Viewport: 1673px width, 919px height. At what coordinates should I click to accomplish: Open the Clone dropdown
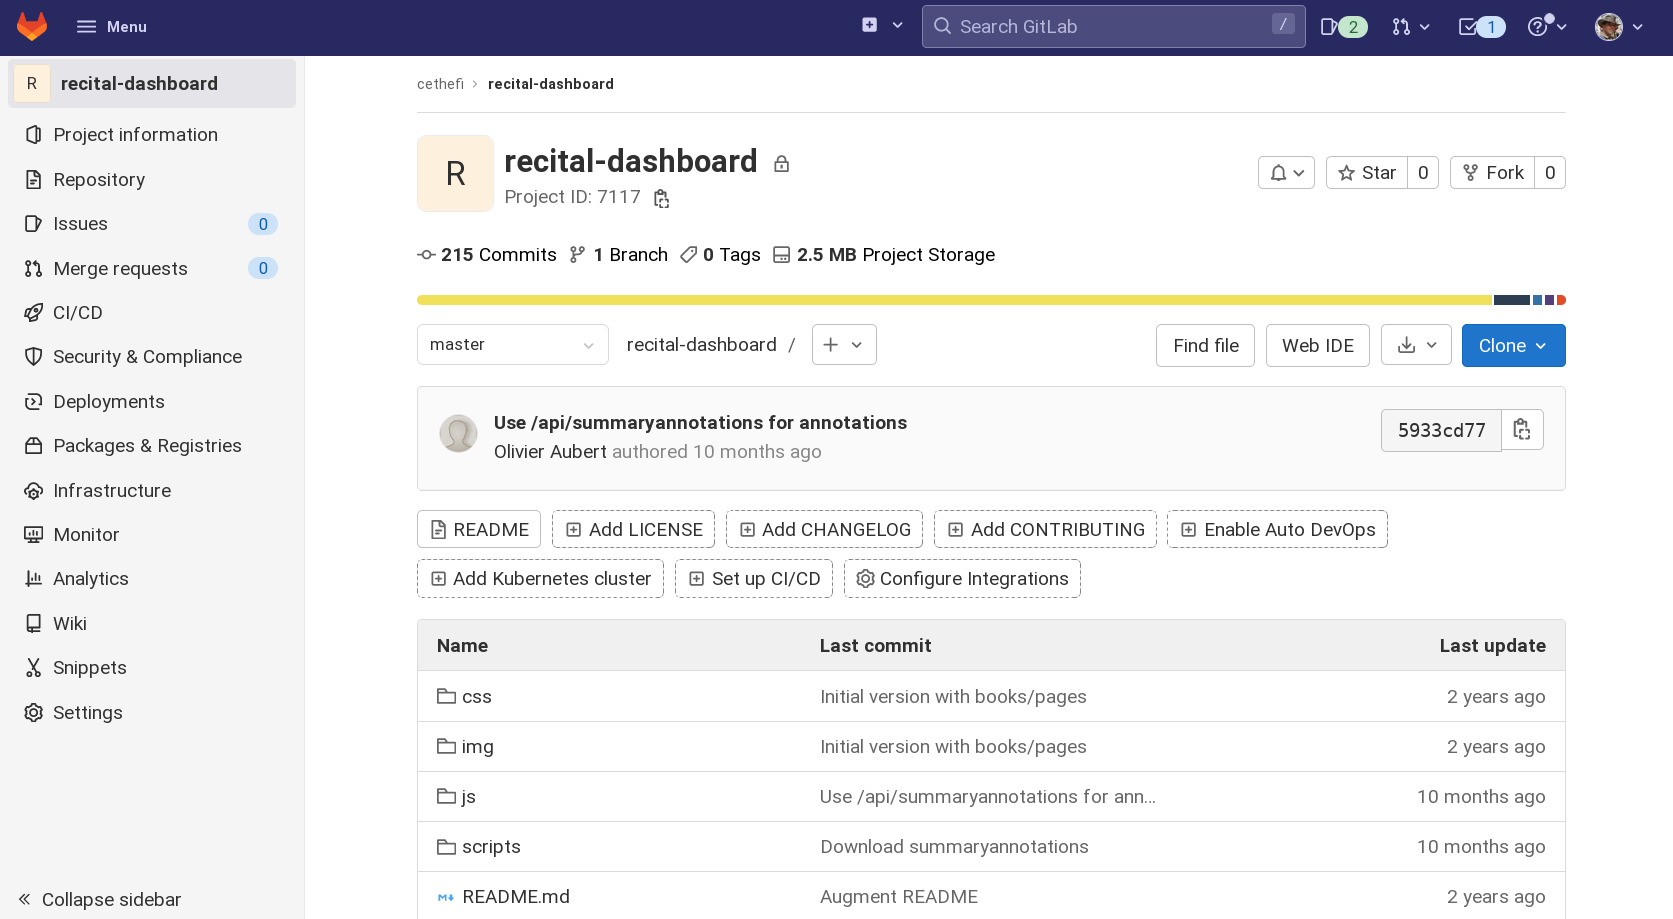point(1513,346)
